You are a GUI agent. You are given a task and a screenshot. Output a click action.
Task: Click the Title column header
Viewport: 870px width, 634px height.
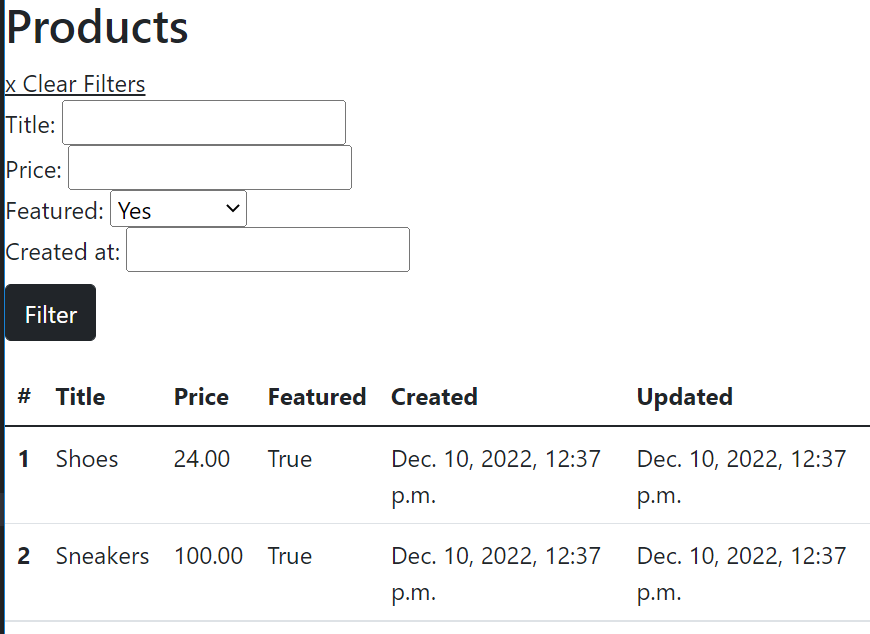coord(80,397)
